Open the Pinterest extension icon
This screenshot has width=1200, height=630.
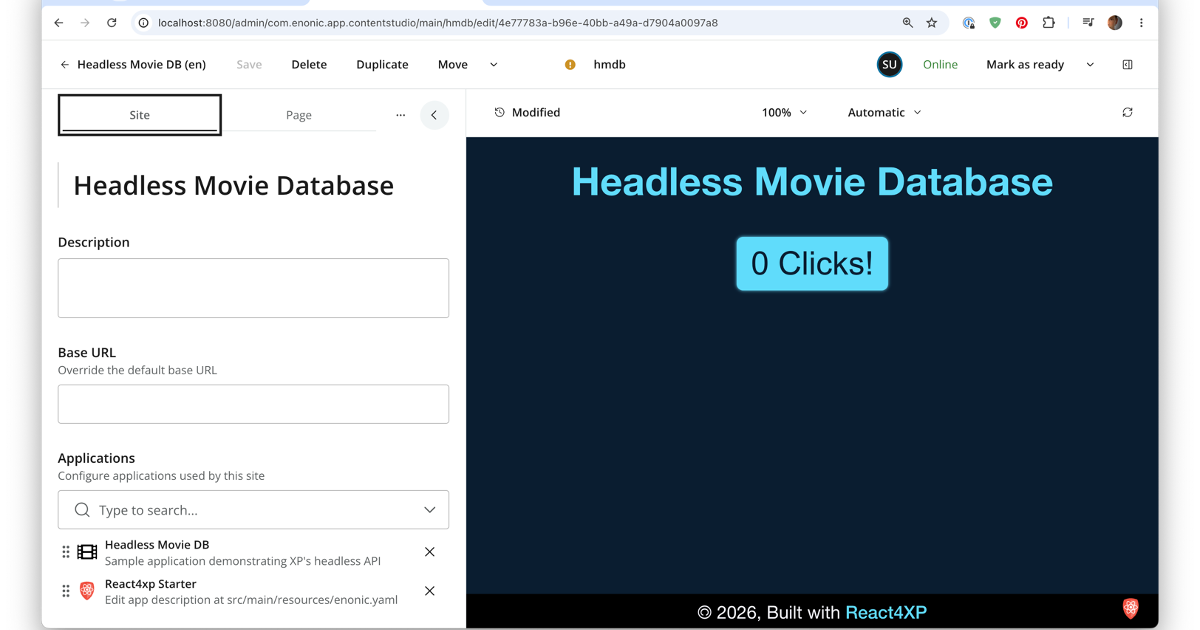pyautogui.click(x=1022, y=23)
